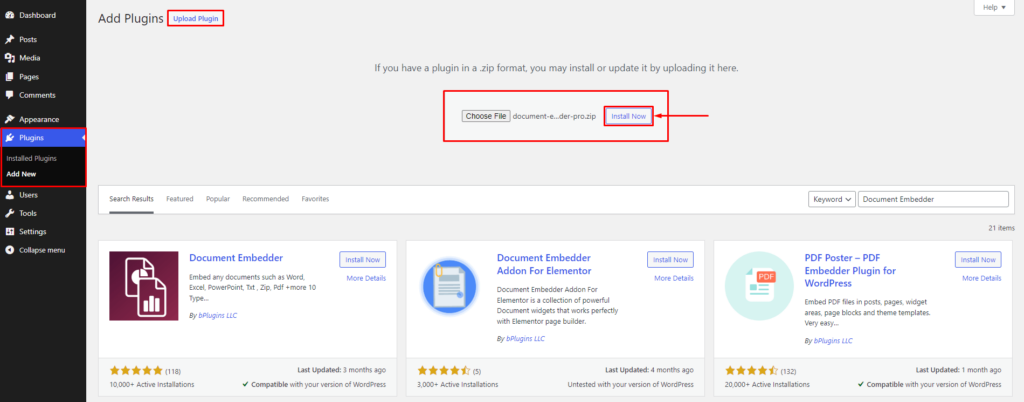Switch to the Search Results tab
The height and width of the screenshot is (402, 1024).
tap(131, 199)
